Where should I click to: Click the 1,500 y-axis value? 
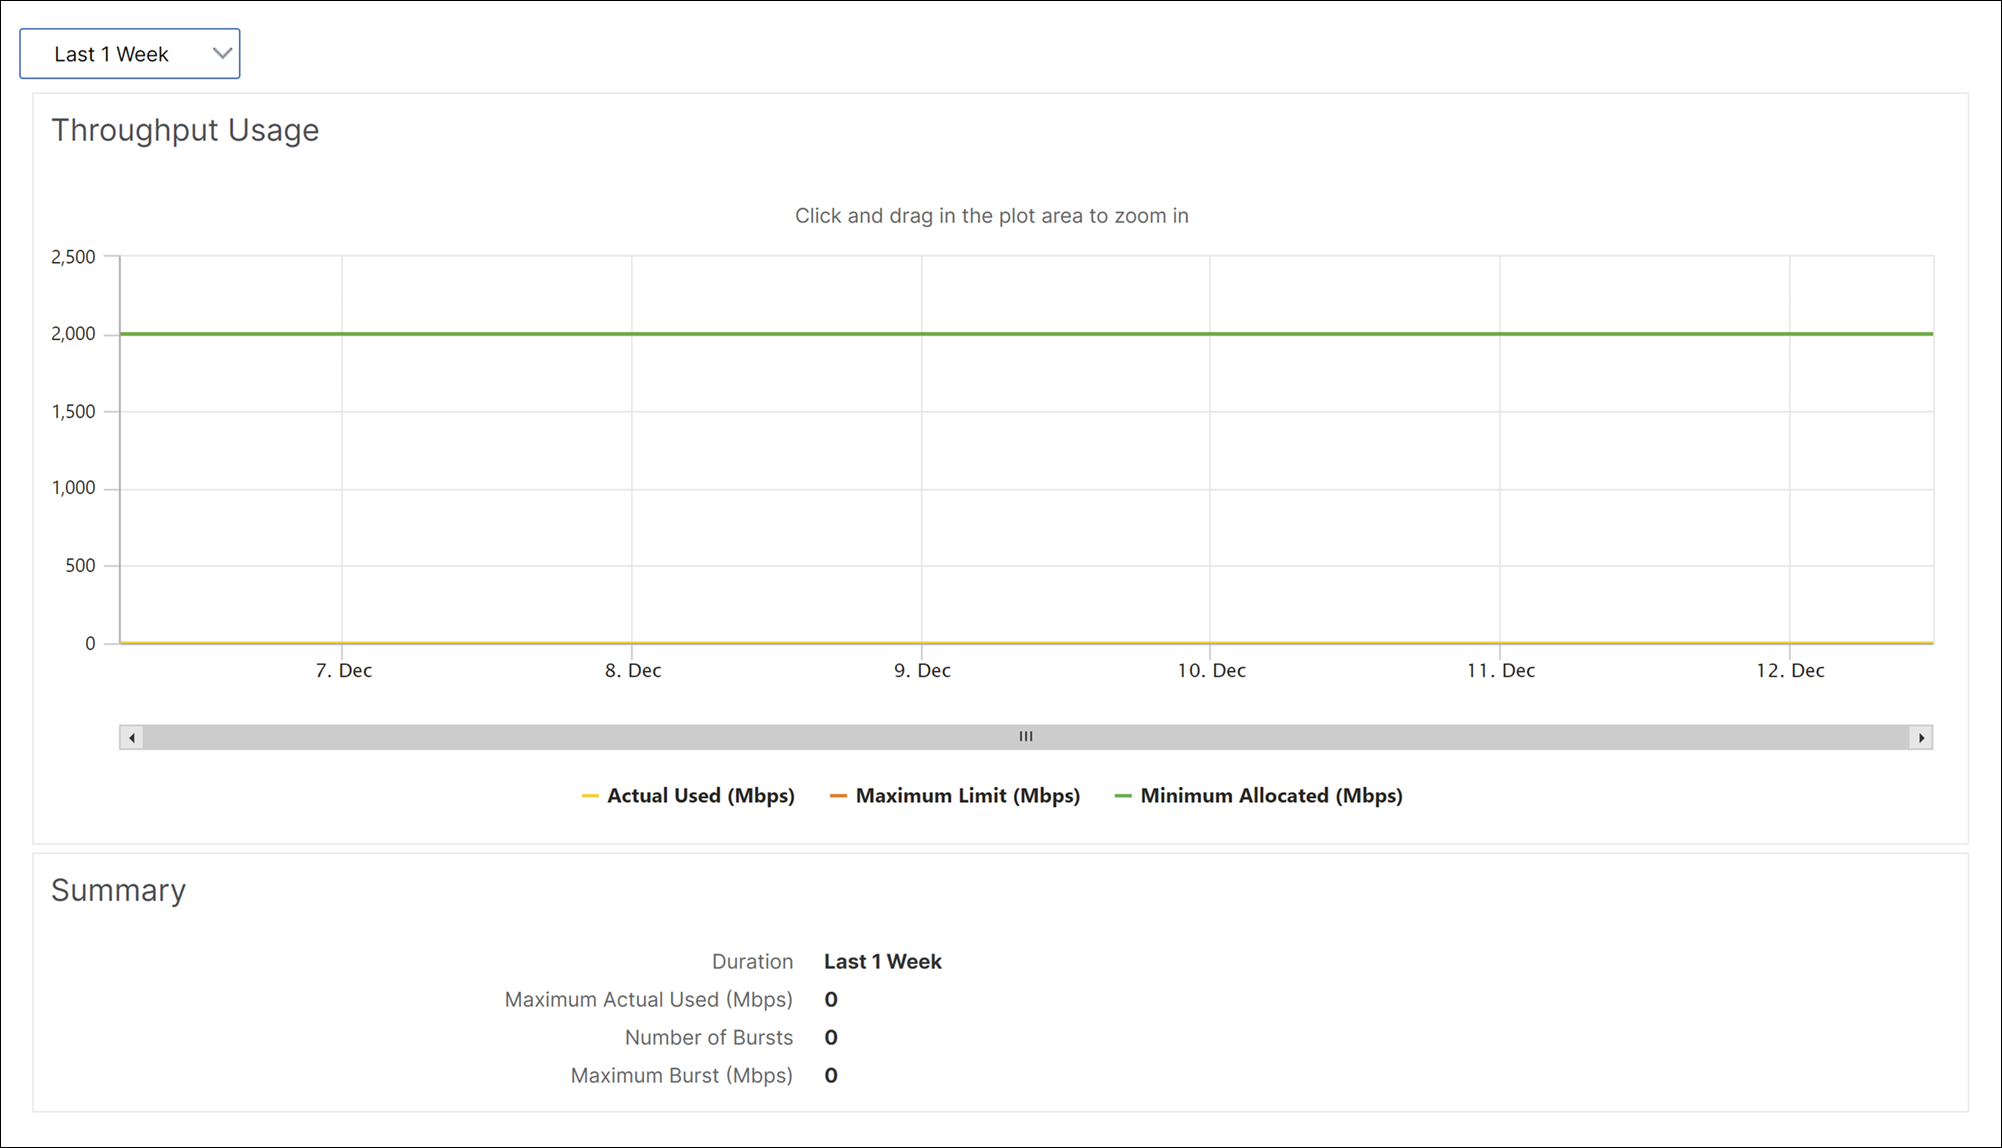(73, 412)
